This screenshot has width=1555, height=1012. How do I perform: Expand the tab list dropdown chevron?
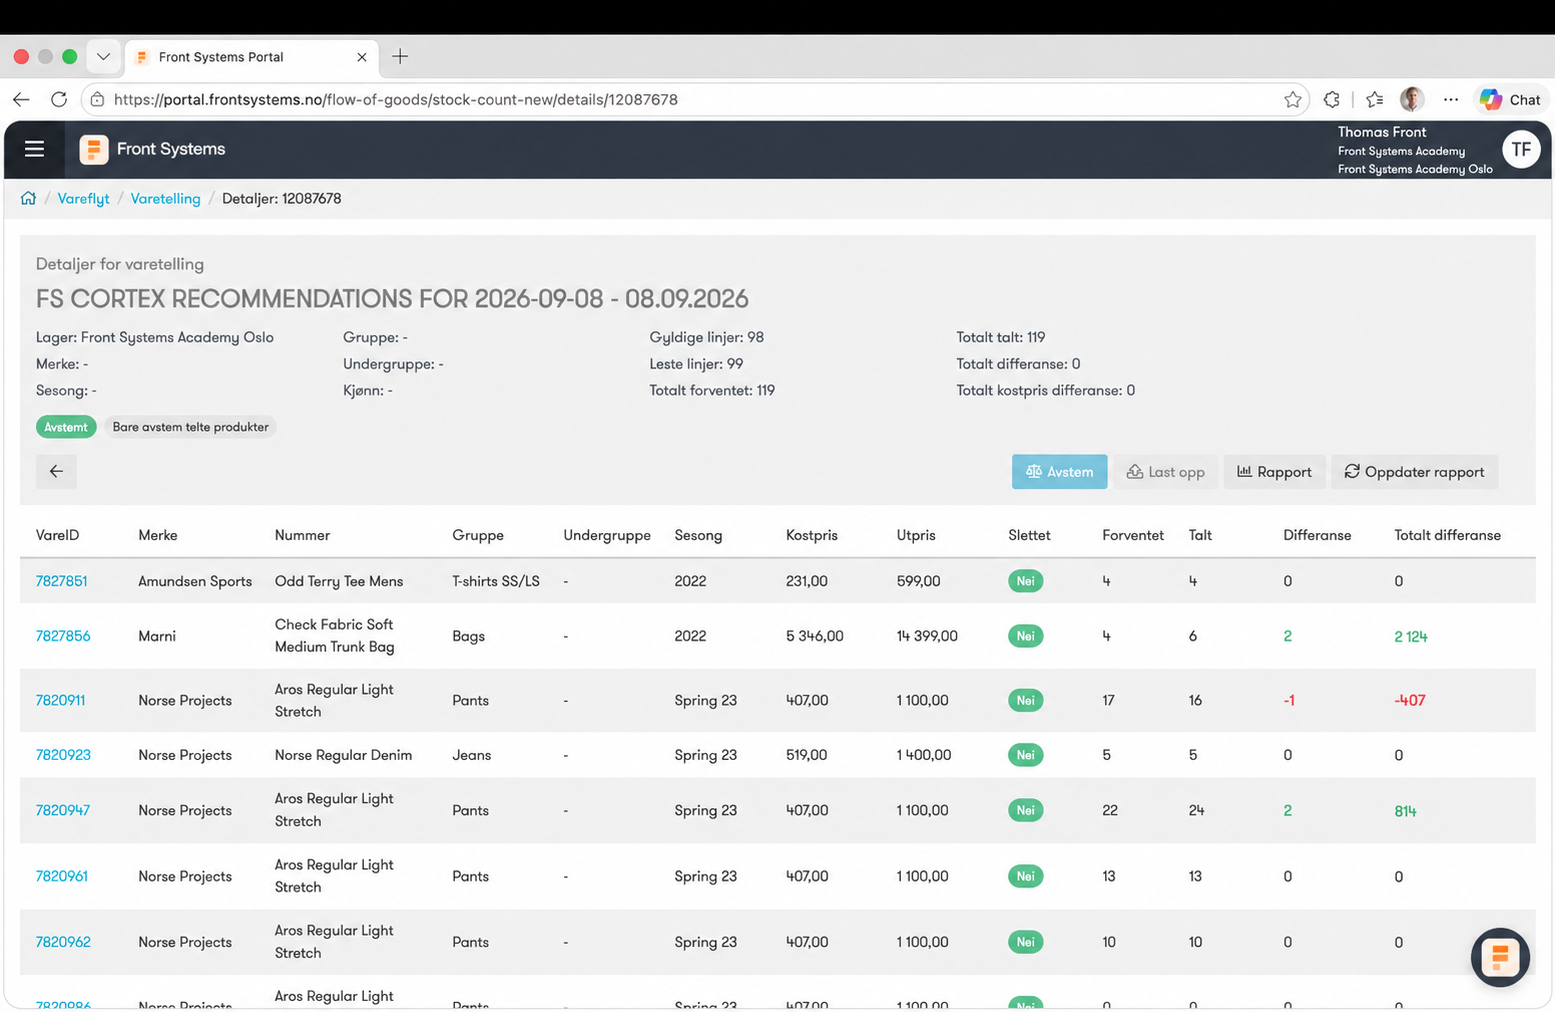103,56
